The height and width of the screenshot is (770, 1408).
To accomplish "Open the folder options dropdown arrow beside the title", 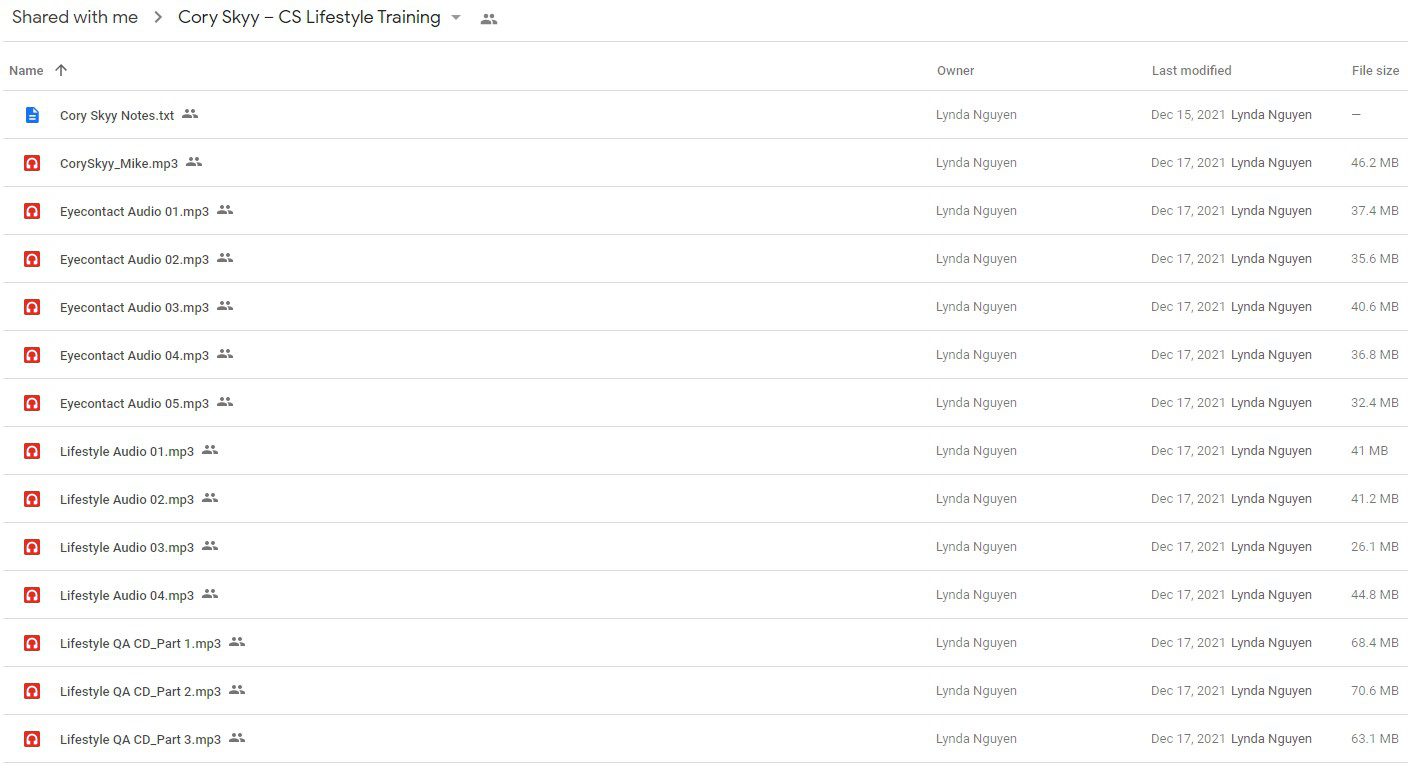I will [x=456, y=18].
